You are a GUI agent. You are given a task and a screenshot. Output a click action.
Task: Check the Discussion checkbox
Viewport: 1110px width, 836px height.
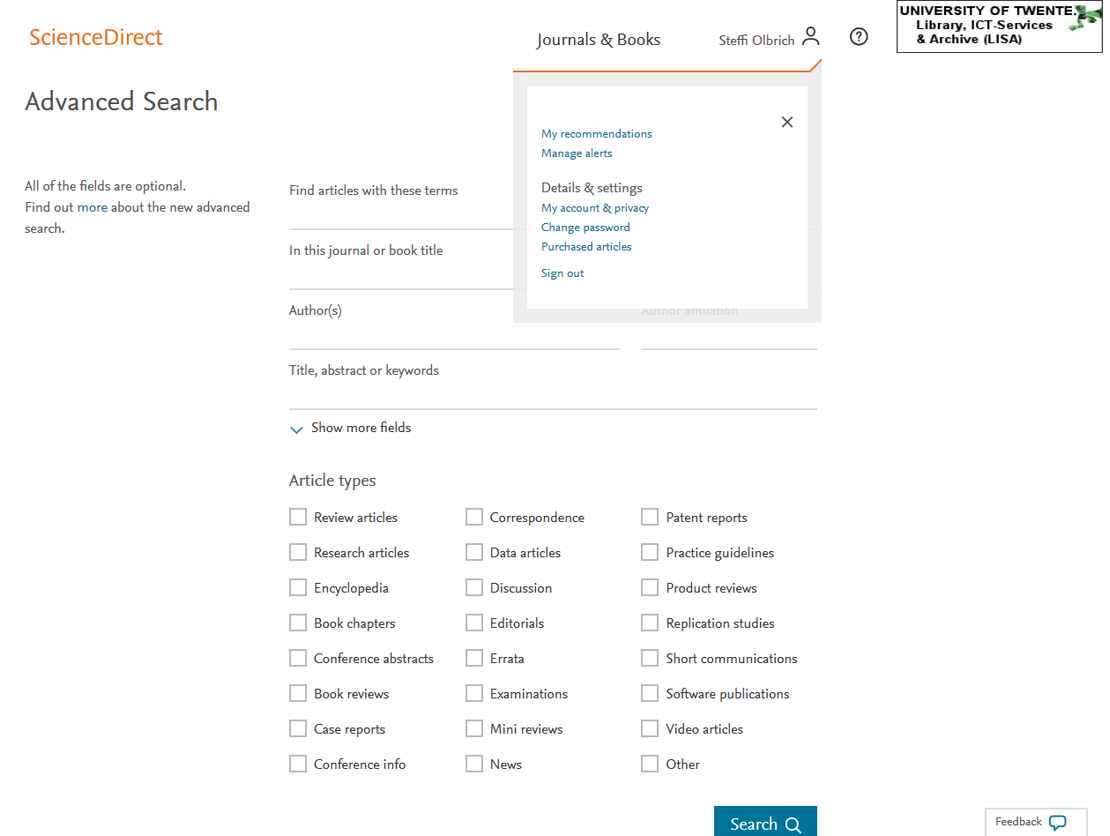[x=474, y=588]
